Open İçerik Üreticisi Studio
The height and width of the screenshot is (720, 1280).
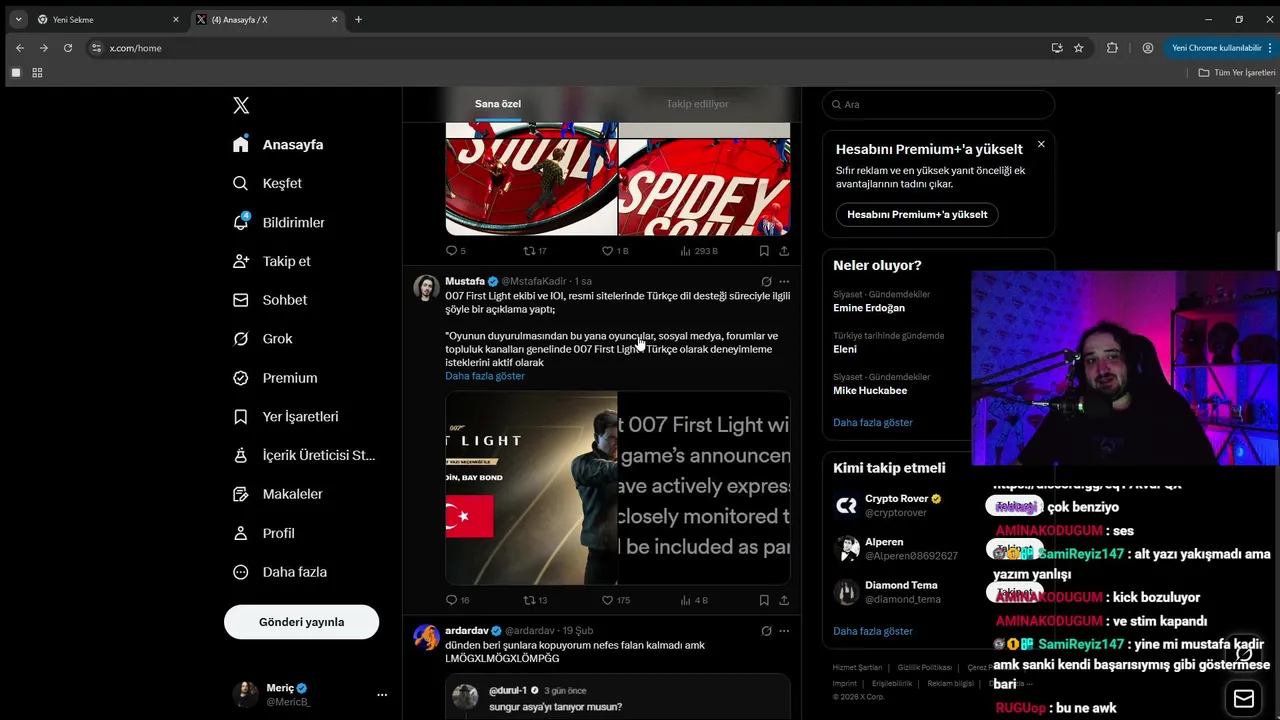(x=304, y=455)
